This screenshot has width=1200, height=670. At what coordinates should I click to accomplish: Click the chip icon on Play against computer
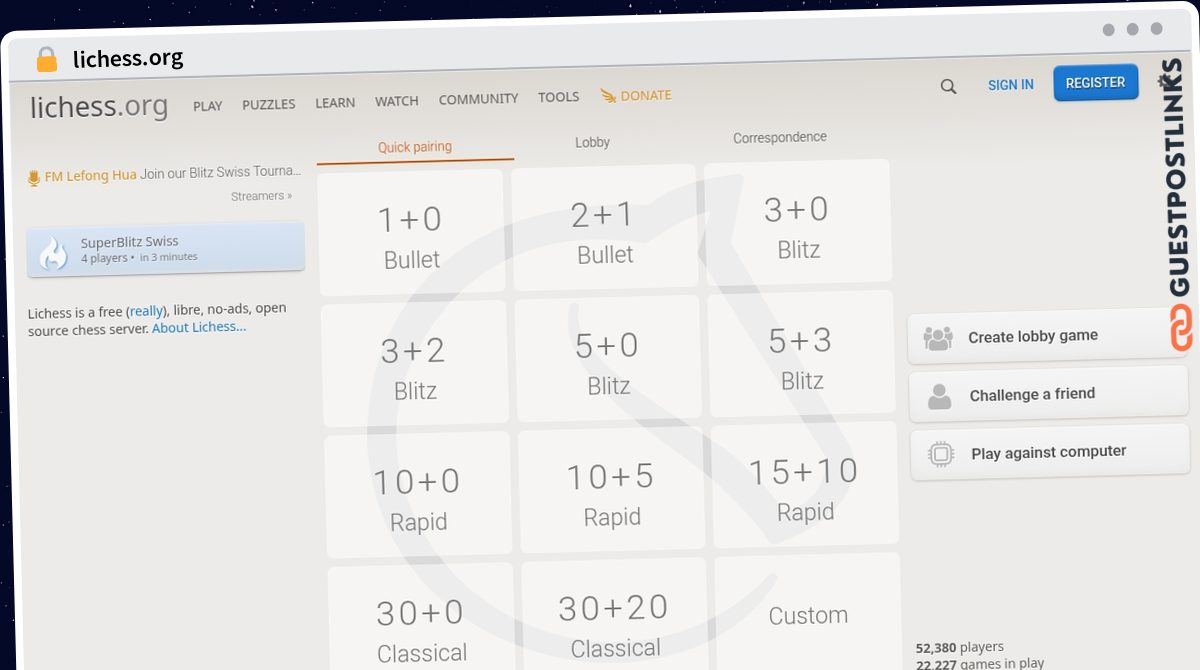point(941,455)
